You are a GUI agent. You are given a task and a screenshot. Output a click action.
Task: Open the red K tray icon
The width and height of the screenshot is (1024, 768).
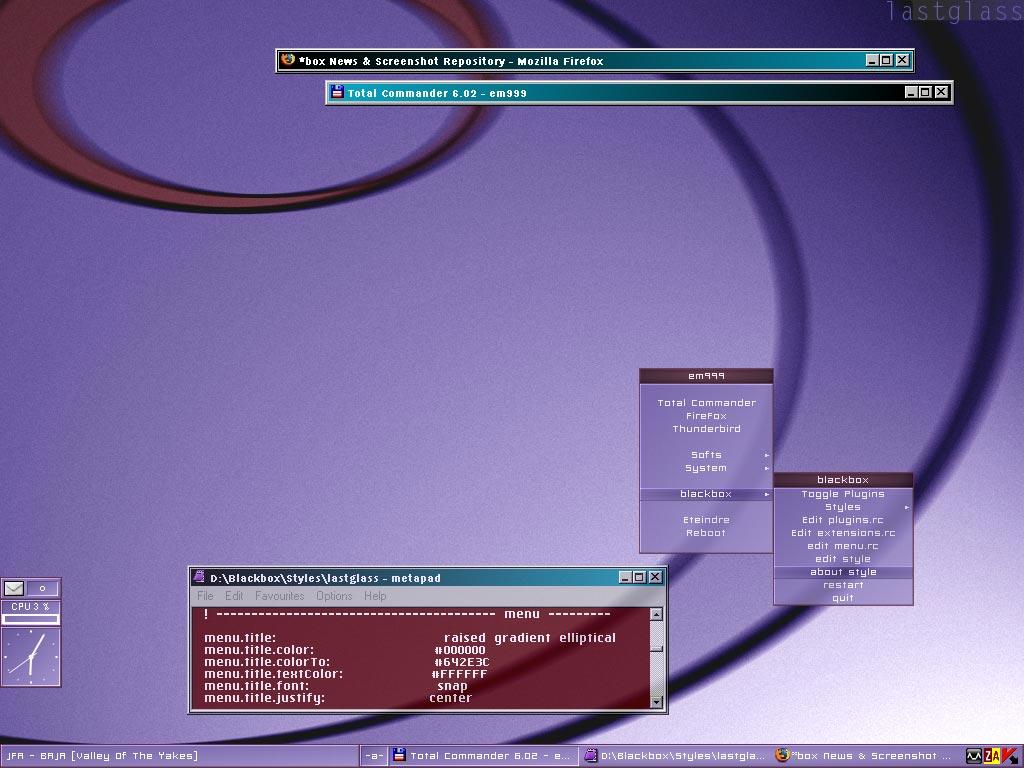(x=1010, y=756)
